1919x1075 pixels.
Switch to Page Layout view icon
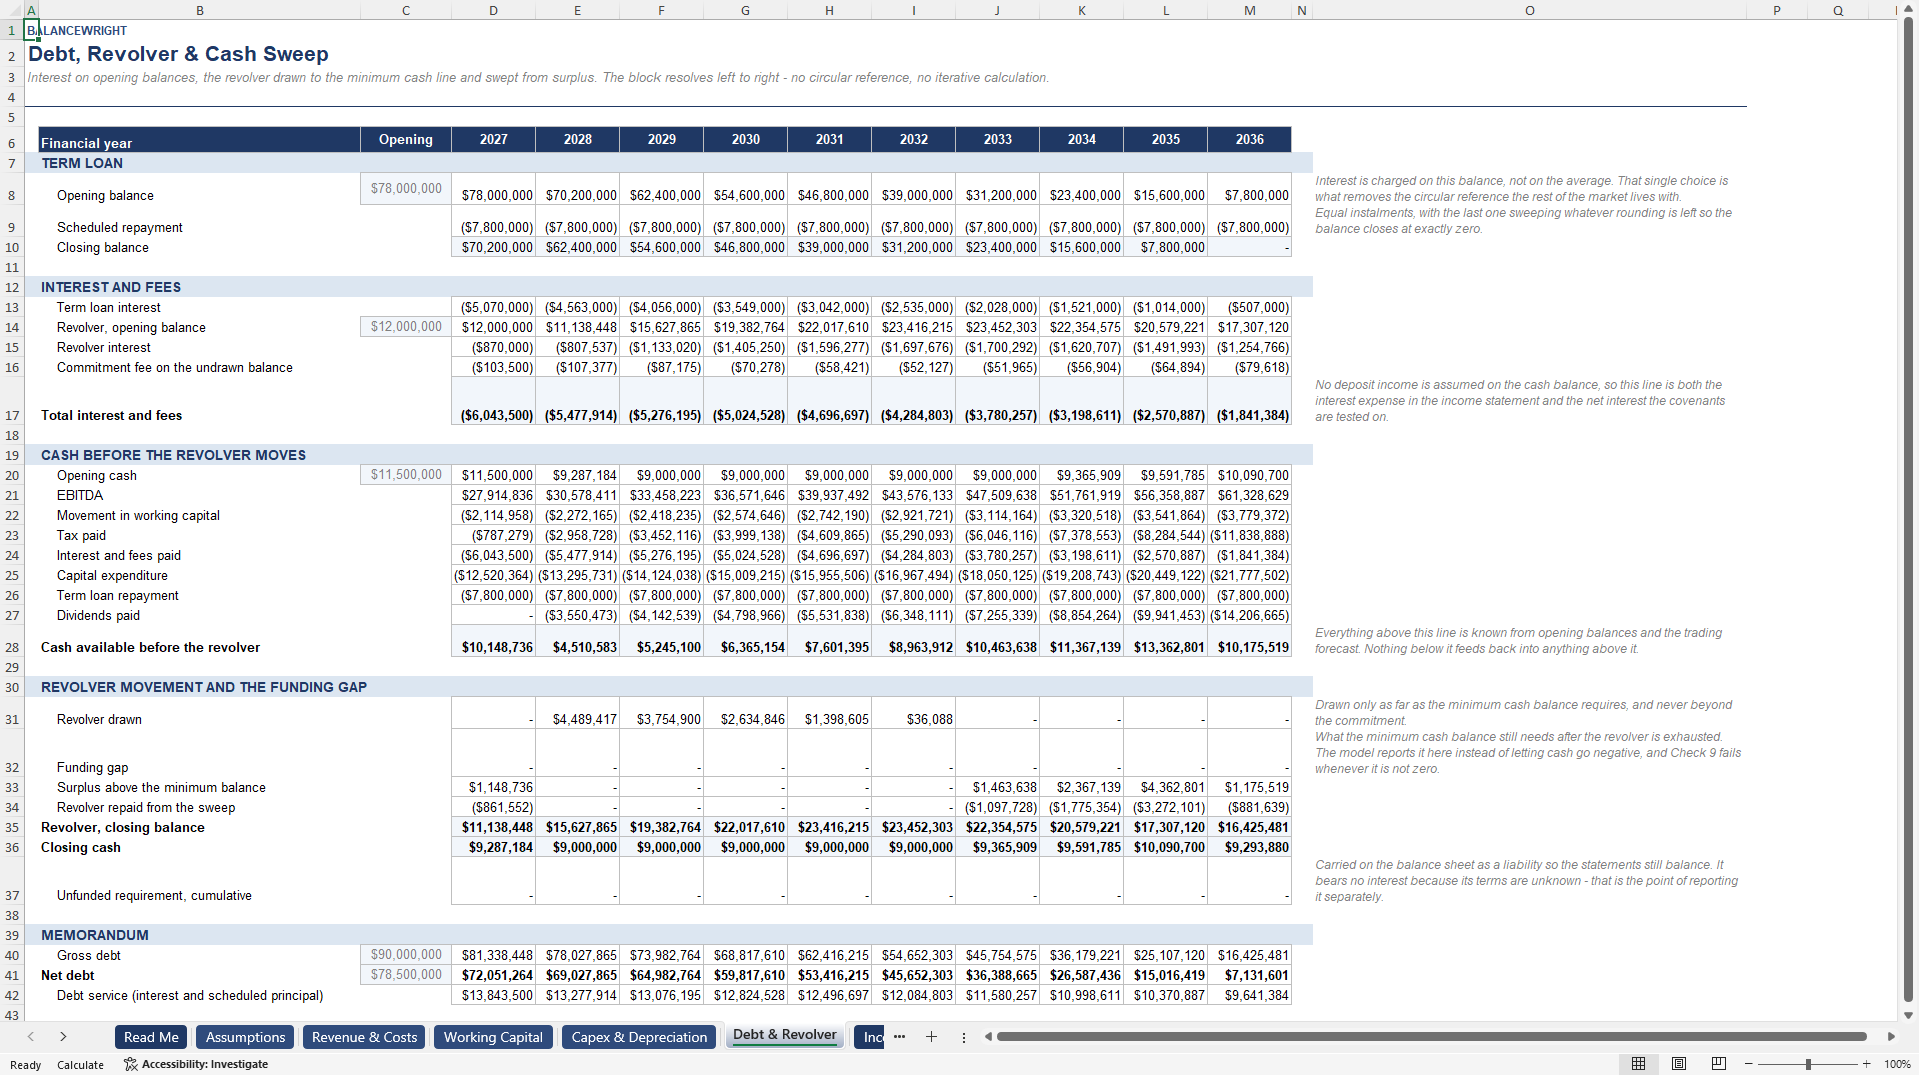(1679, 1064)
